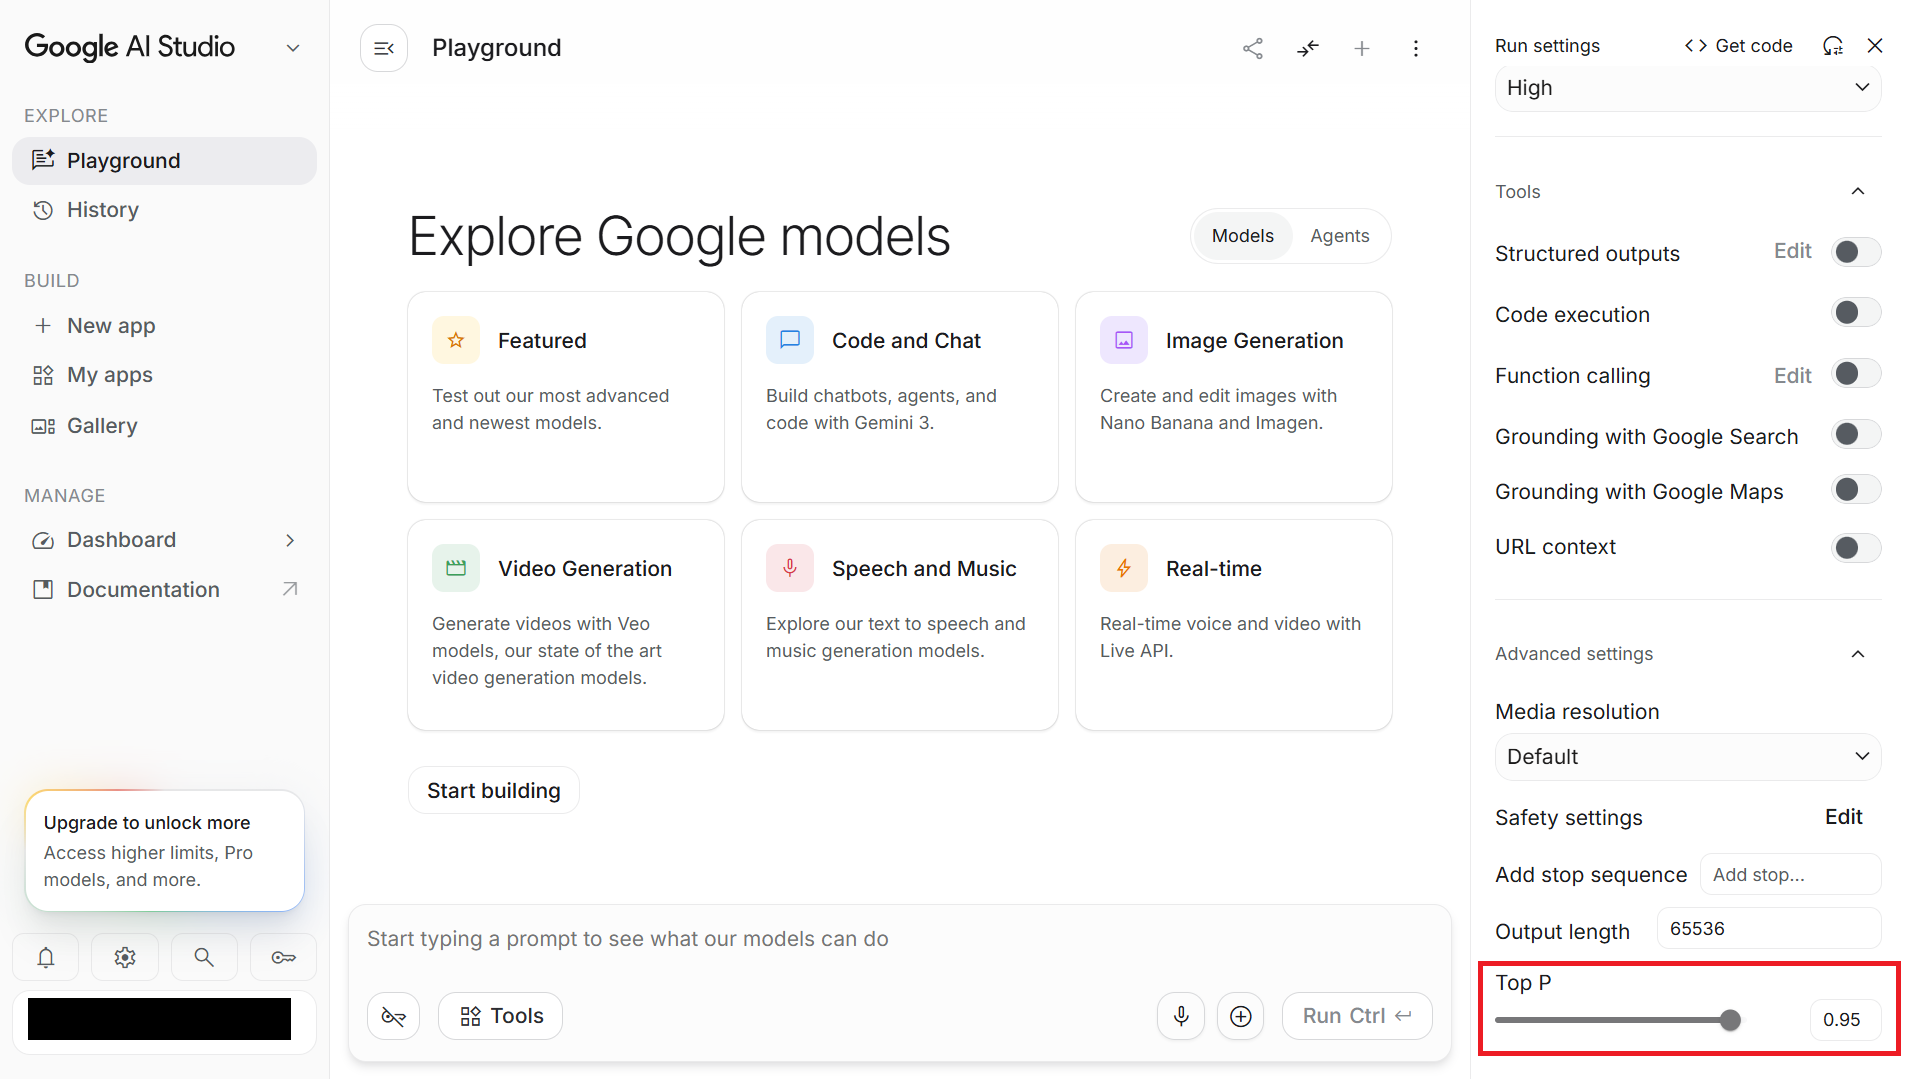Click the Add stop sequence input

(x=1790, y=875)
